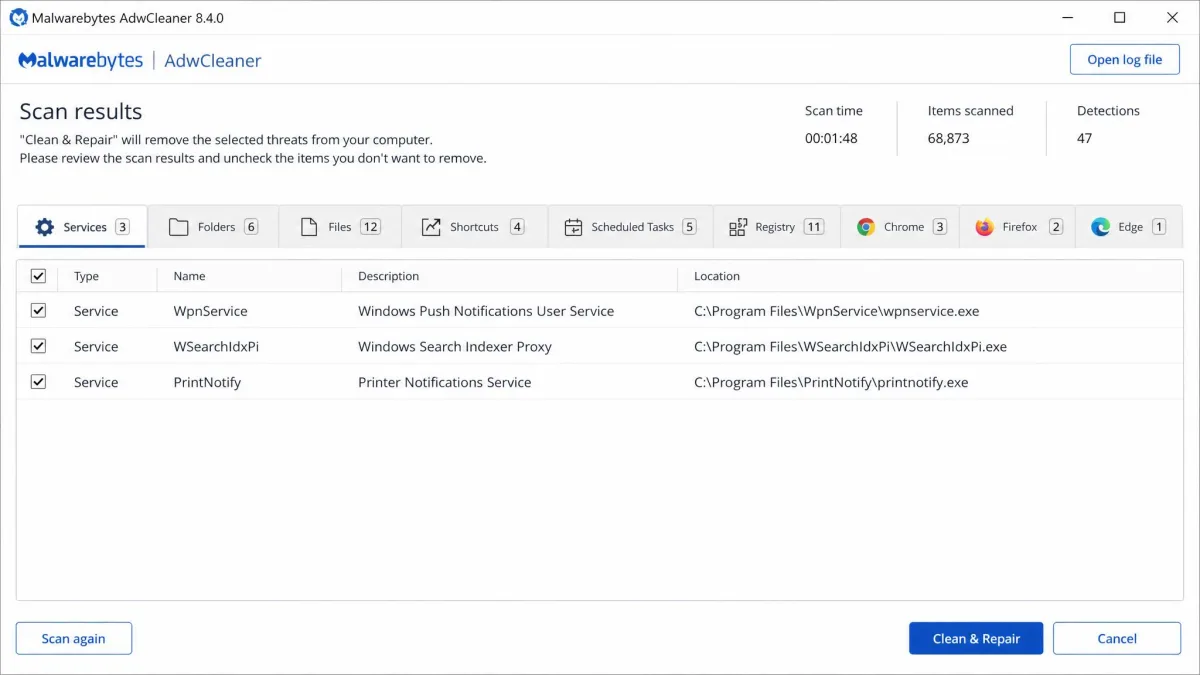Click the Items scanned value 68,873

click(x=948, y=138)
